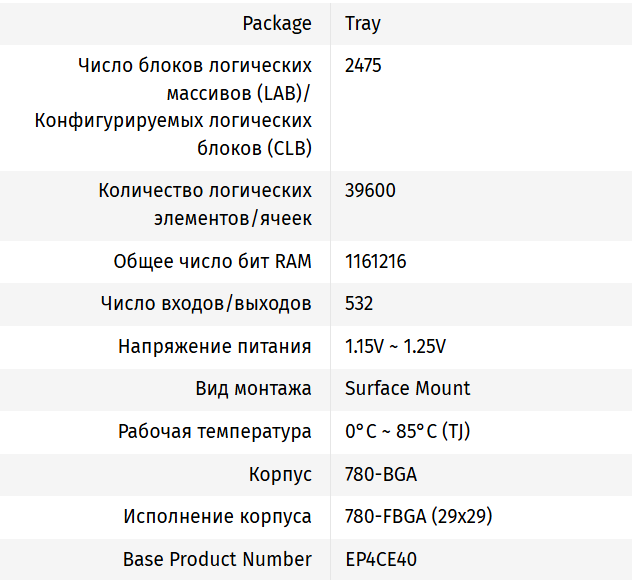The image size is (632, 580).
Task: Select the I/O count value 532
Action: [x=359, y=303]
